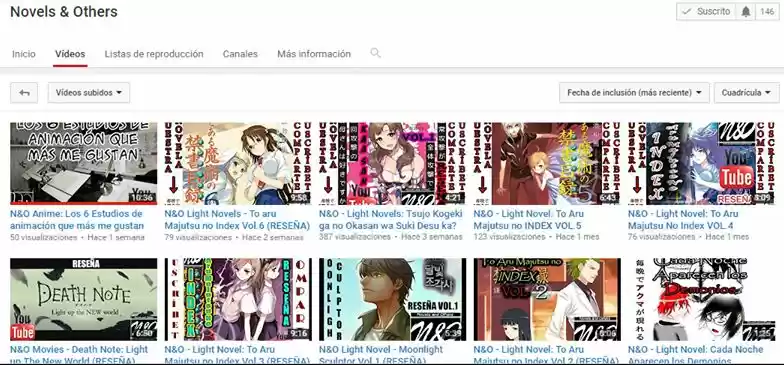Open Moonlight Sculptor Vol.1 title link

[381, 354]
